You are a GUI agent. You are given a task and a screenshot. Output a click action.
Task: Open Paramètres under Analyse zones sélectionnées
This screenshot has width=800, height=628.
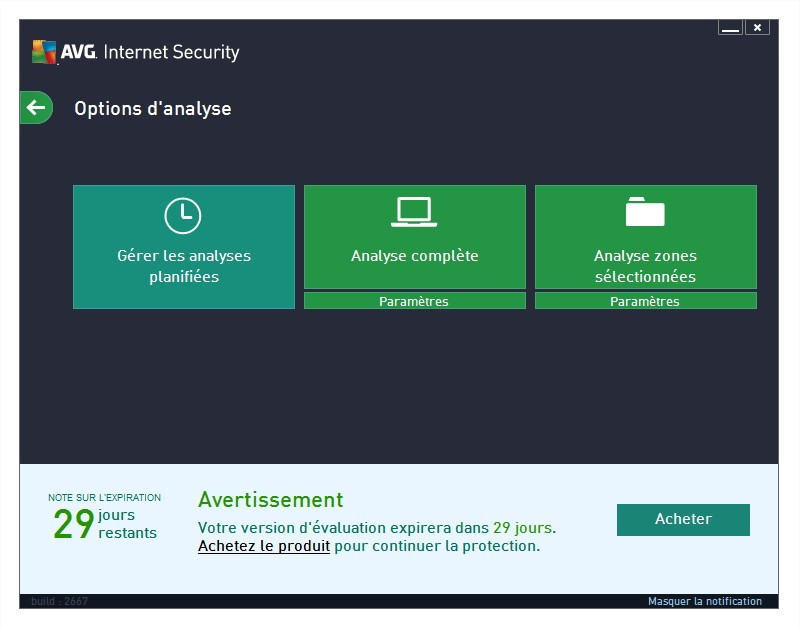[645, 301]
